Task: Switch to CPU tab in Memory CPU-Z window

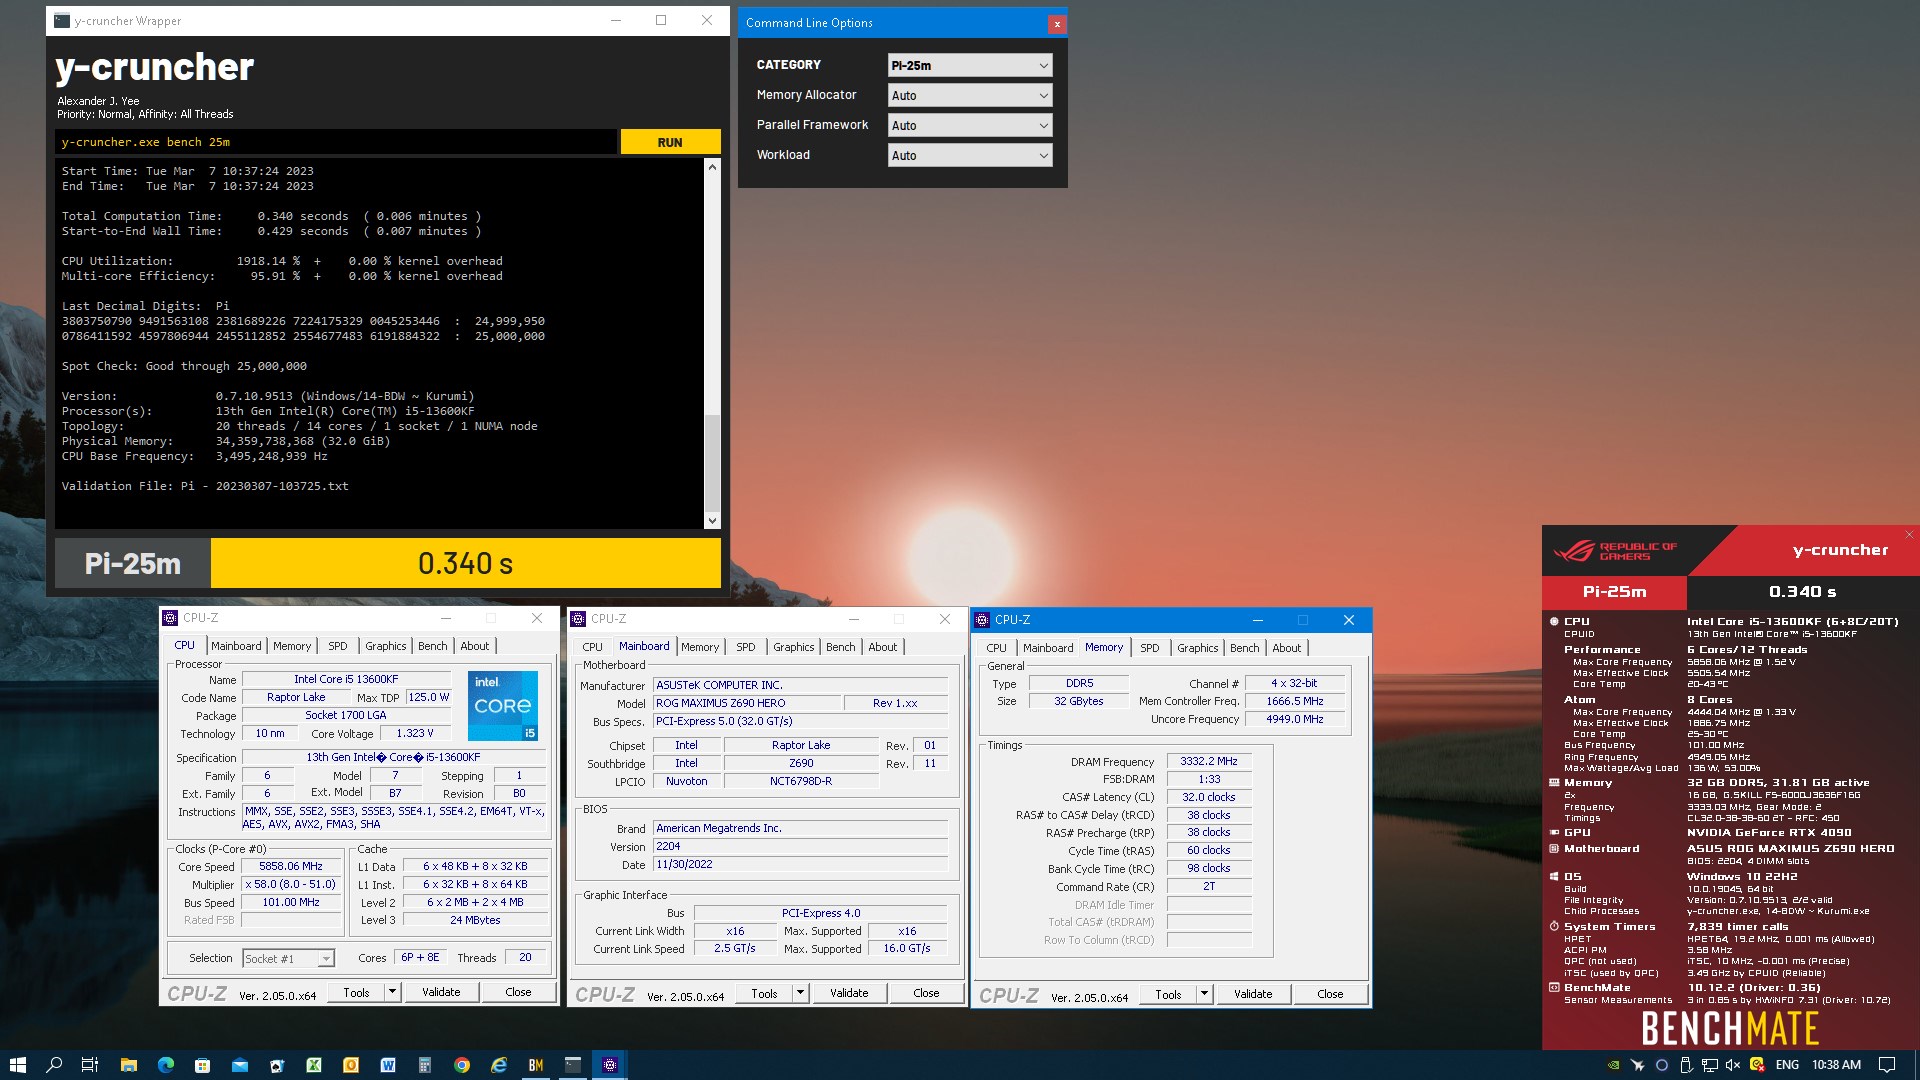Action: point(997,648)
